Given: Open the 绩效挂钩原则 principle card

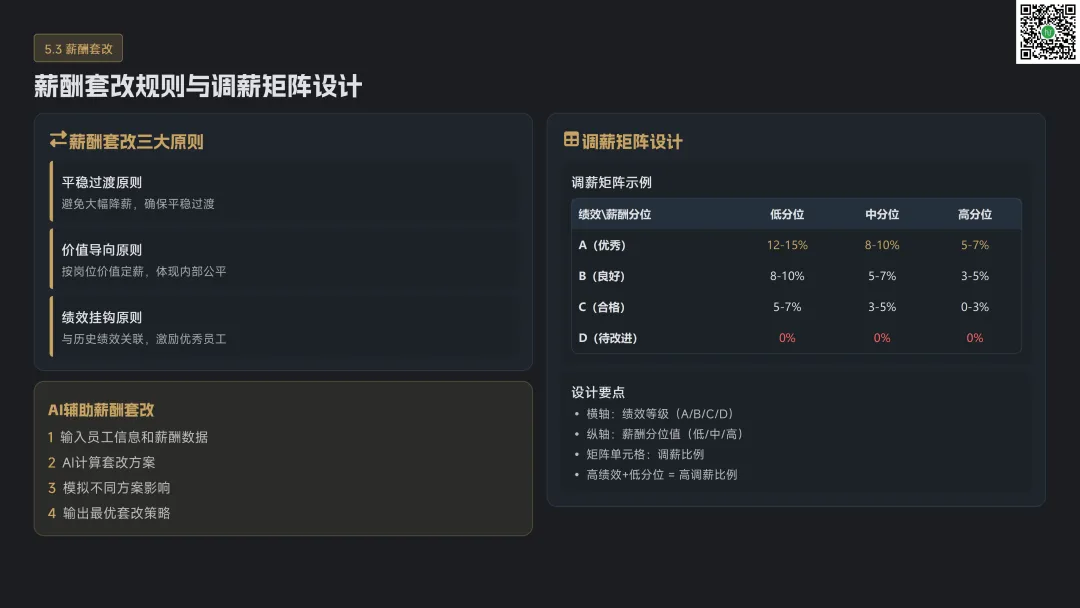Looking at the screenshot, I should 285,328.
